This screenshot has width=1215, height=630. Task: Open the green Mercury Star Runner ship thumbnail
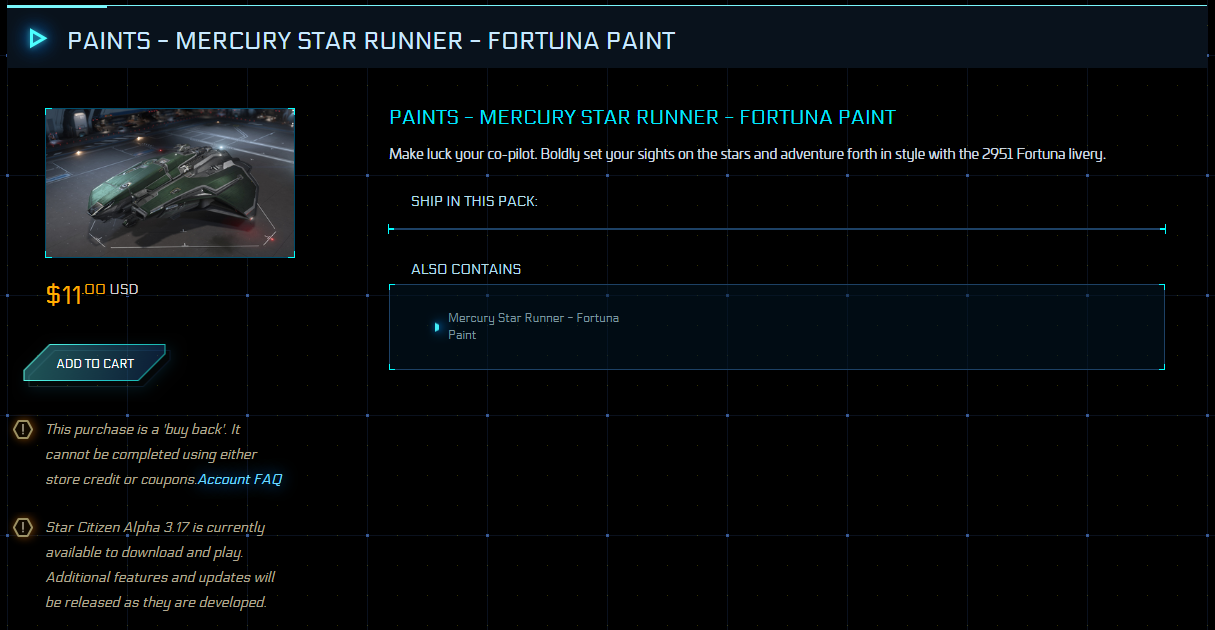170,183
